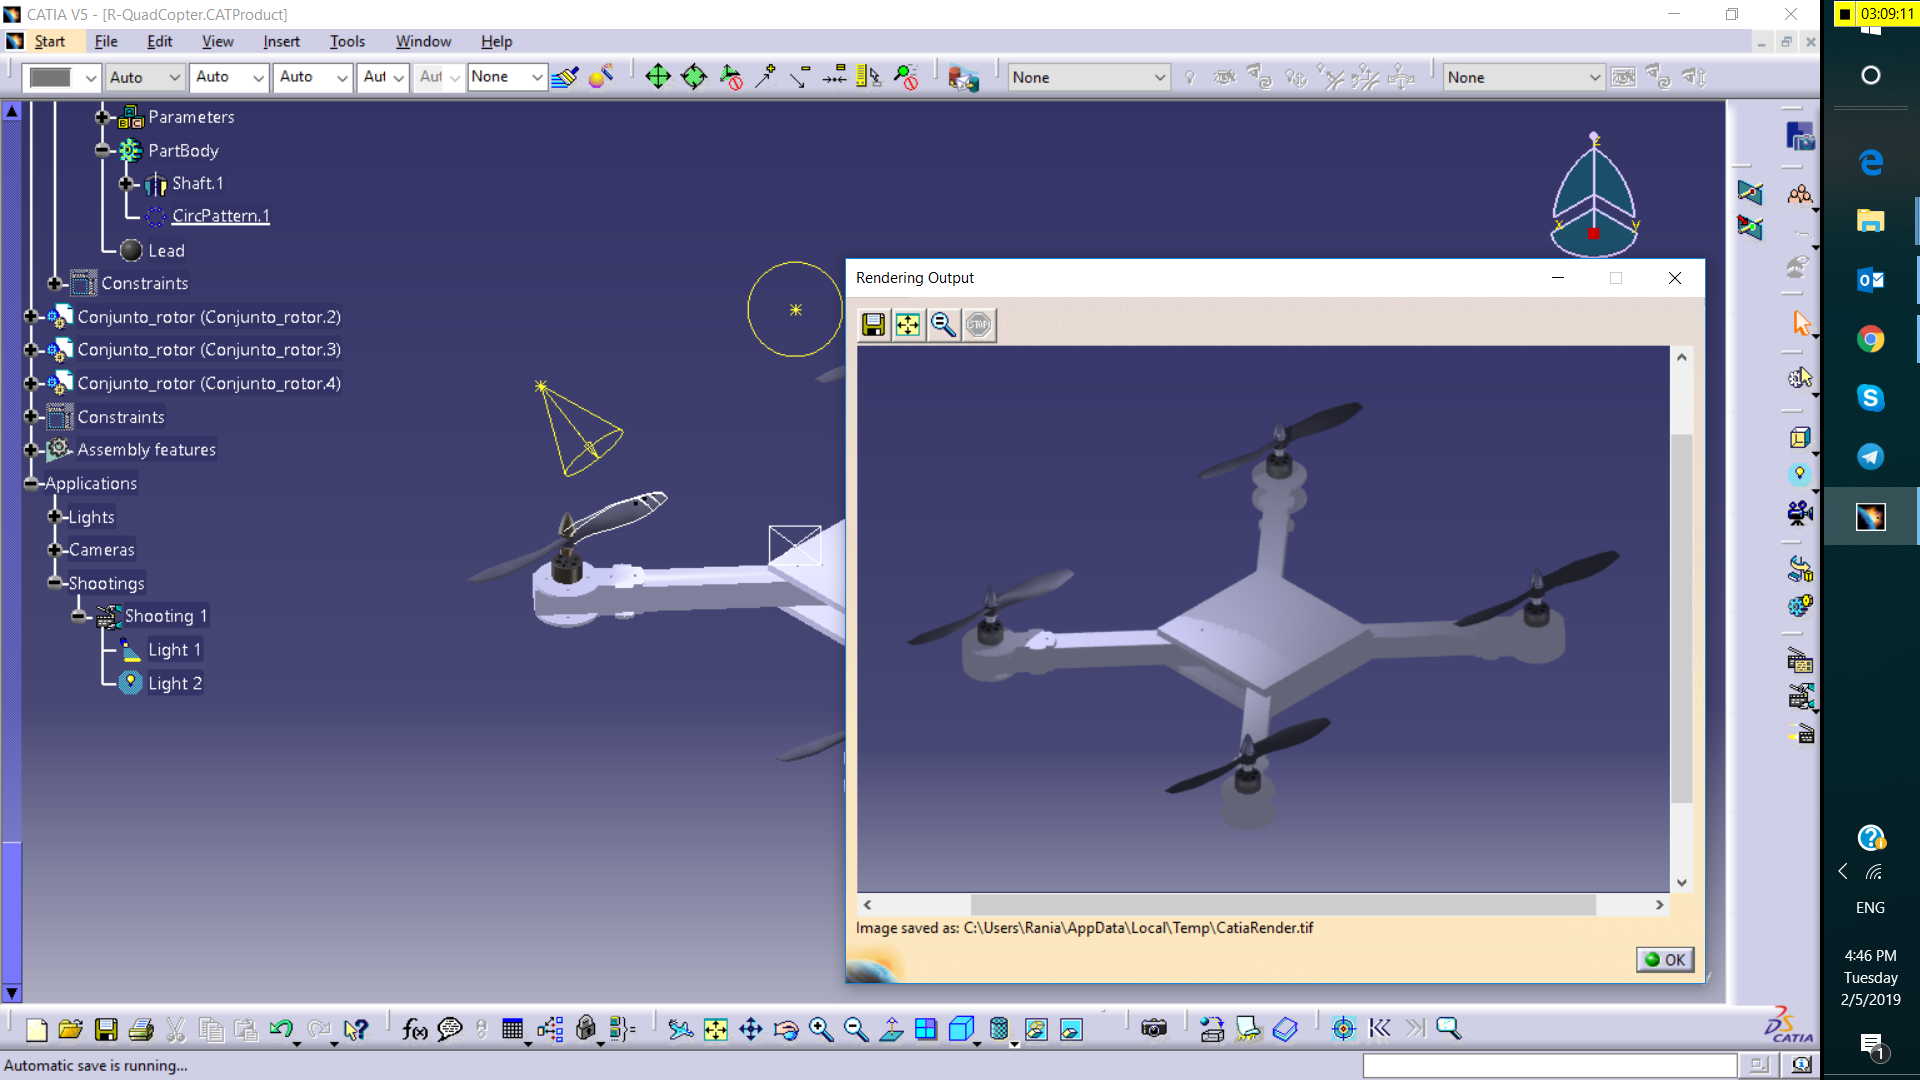Expand the Cameras tree node
The width and height of the screenshot is (1920, 1080).
pyautogui.click(x=55, y=550)
